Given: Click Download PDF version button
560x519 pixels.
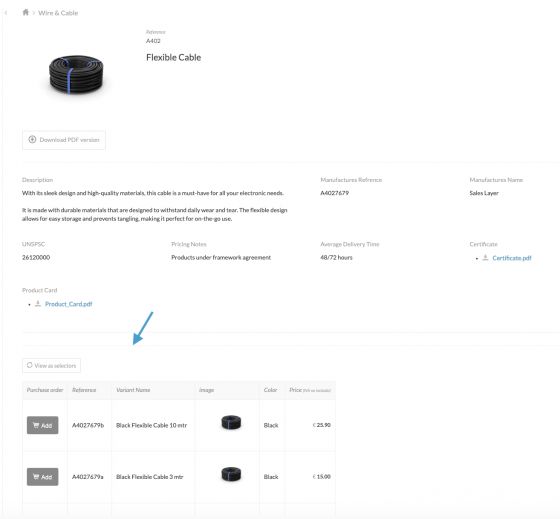Looking at the screenshot, I should click(64, 140).
